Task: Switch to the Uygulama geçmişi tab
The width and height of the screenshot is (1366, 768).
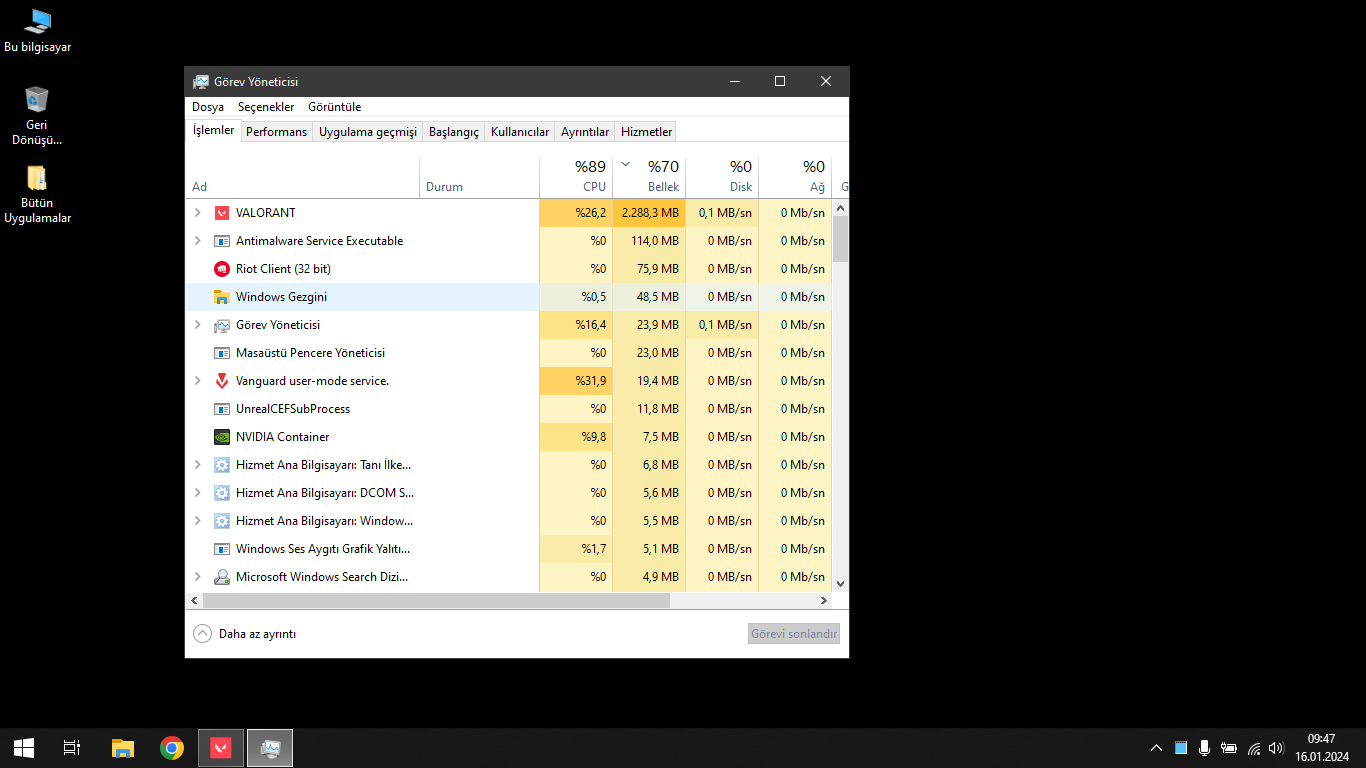Action: 368,132
